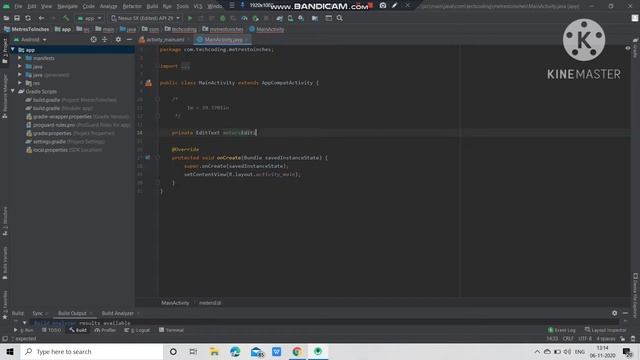The image size is (640, 360).
Task: Open Project Structure icon in toolbar
Action: [315, 18]
